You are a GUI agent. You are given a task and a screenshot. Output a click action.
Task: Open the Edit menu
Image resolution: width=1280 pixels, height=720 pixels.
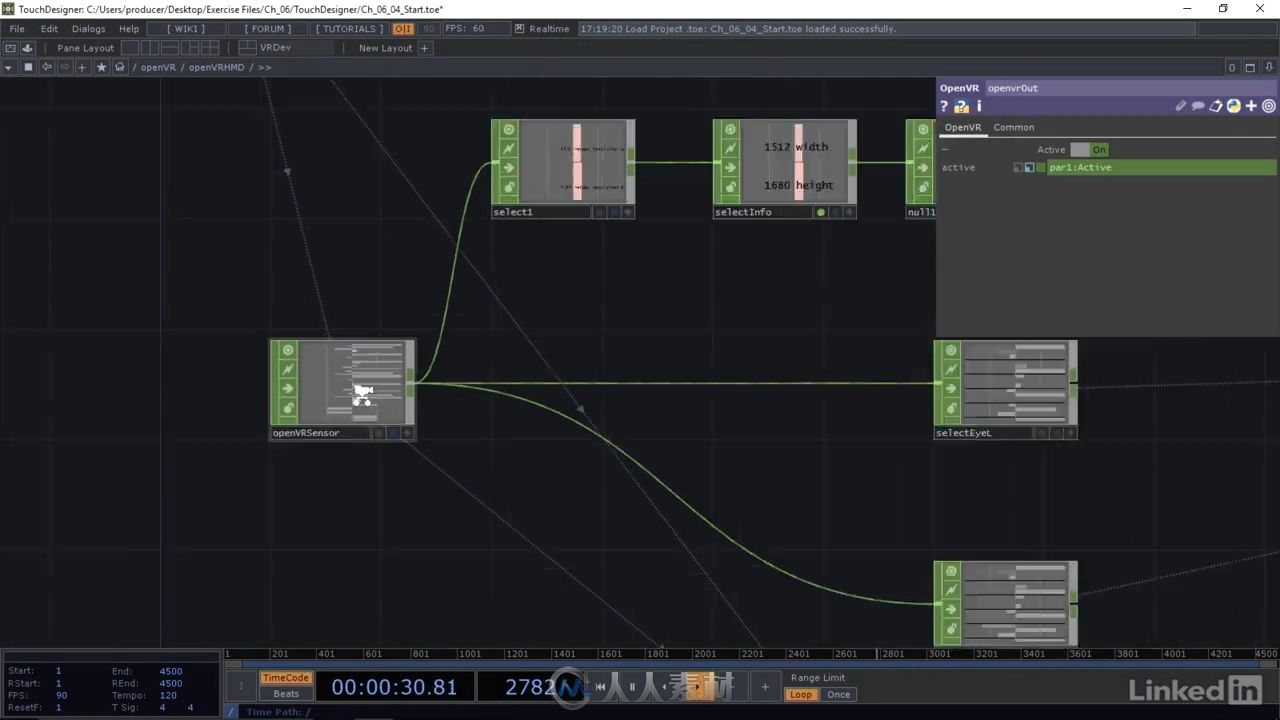click(x=49, y=29)
